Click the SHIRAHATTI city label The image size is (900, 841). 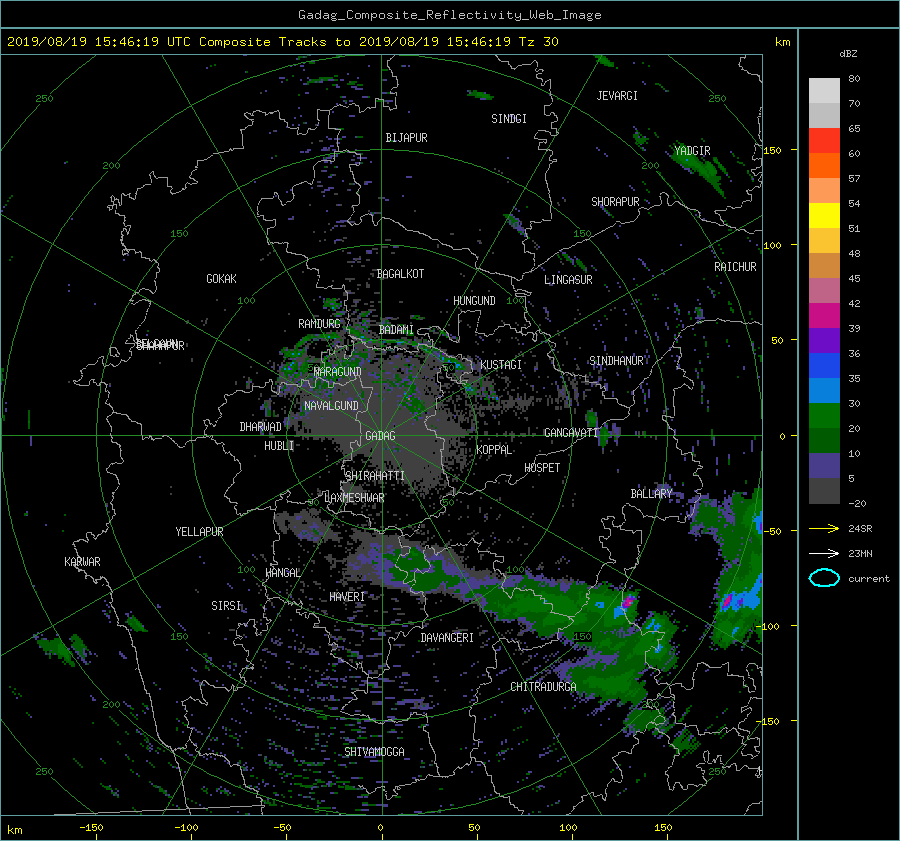pos(375,476)
